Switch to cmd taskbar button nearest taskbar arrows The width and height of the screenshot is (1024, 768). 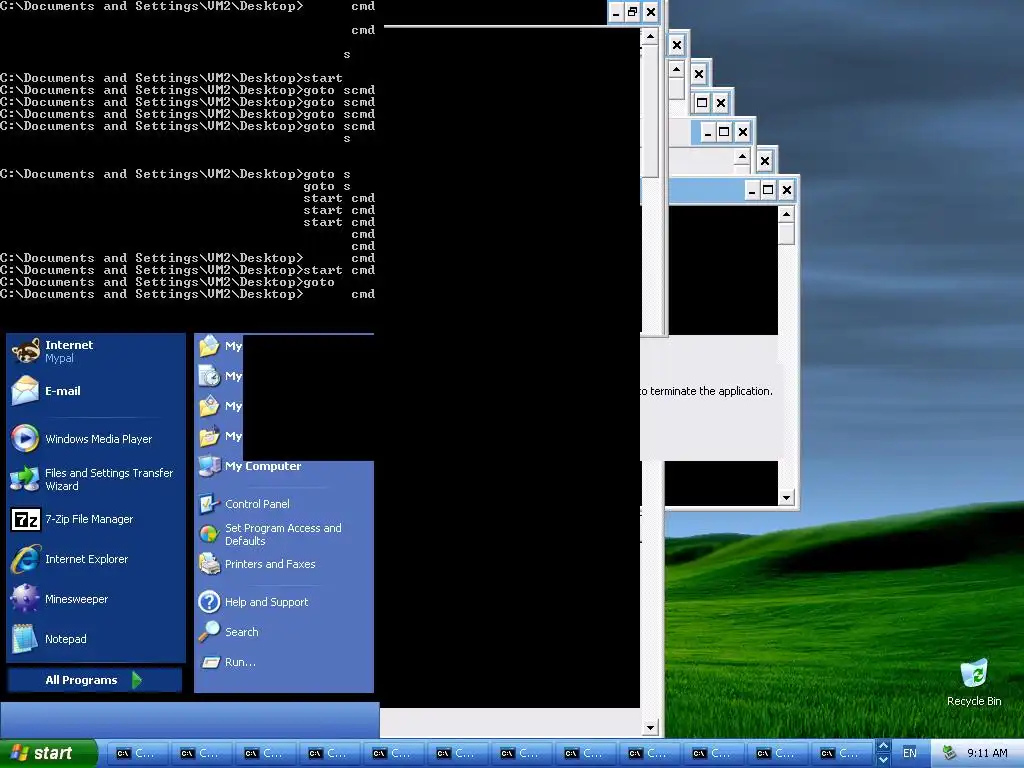click(839, 754)
